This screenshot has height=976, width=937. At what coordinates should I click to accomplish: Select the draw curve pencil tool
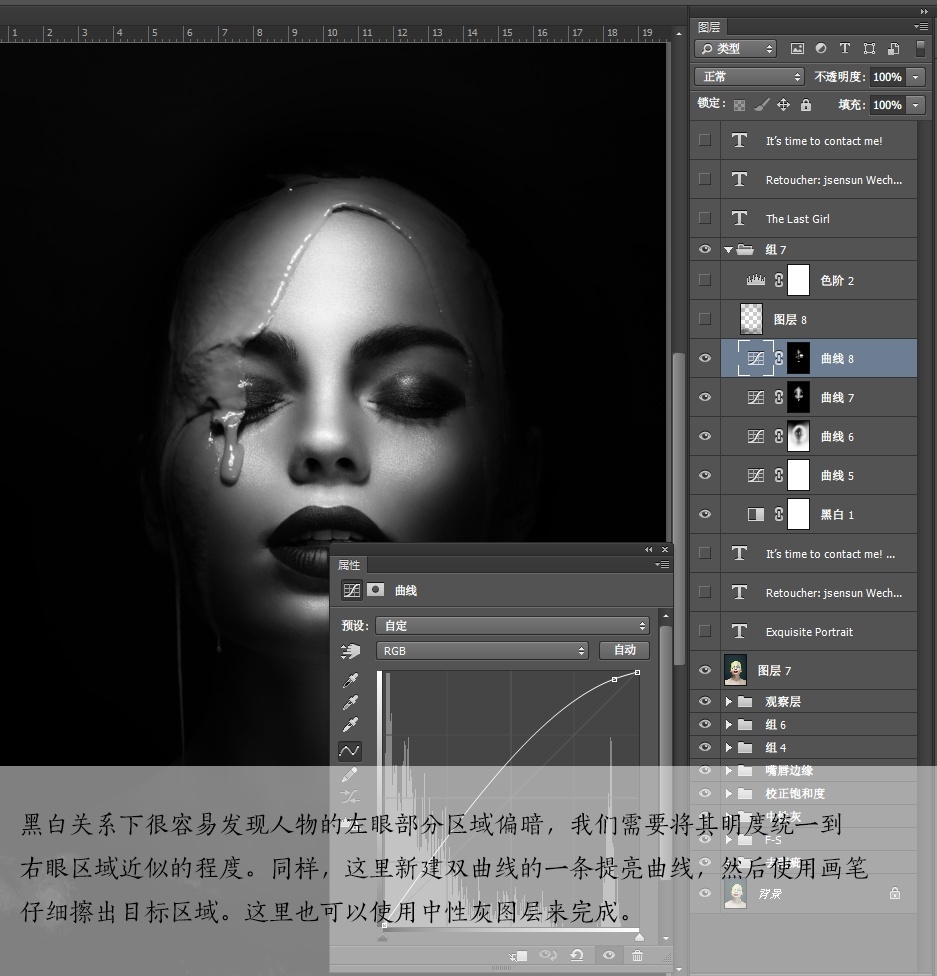(x=350, y=774)
